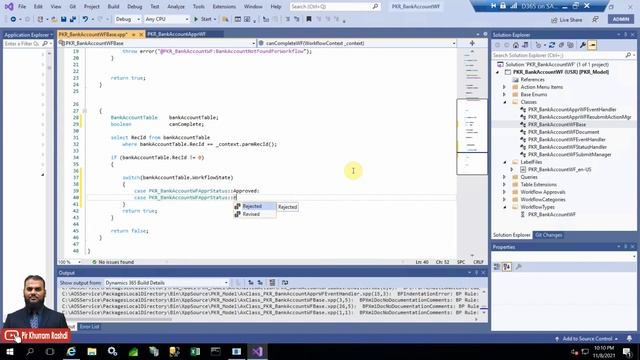Click the notifications bell in status bar

click(x=629, y=338)
